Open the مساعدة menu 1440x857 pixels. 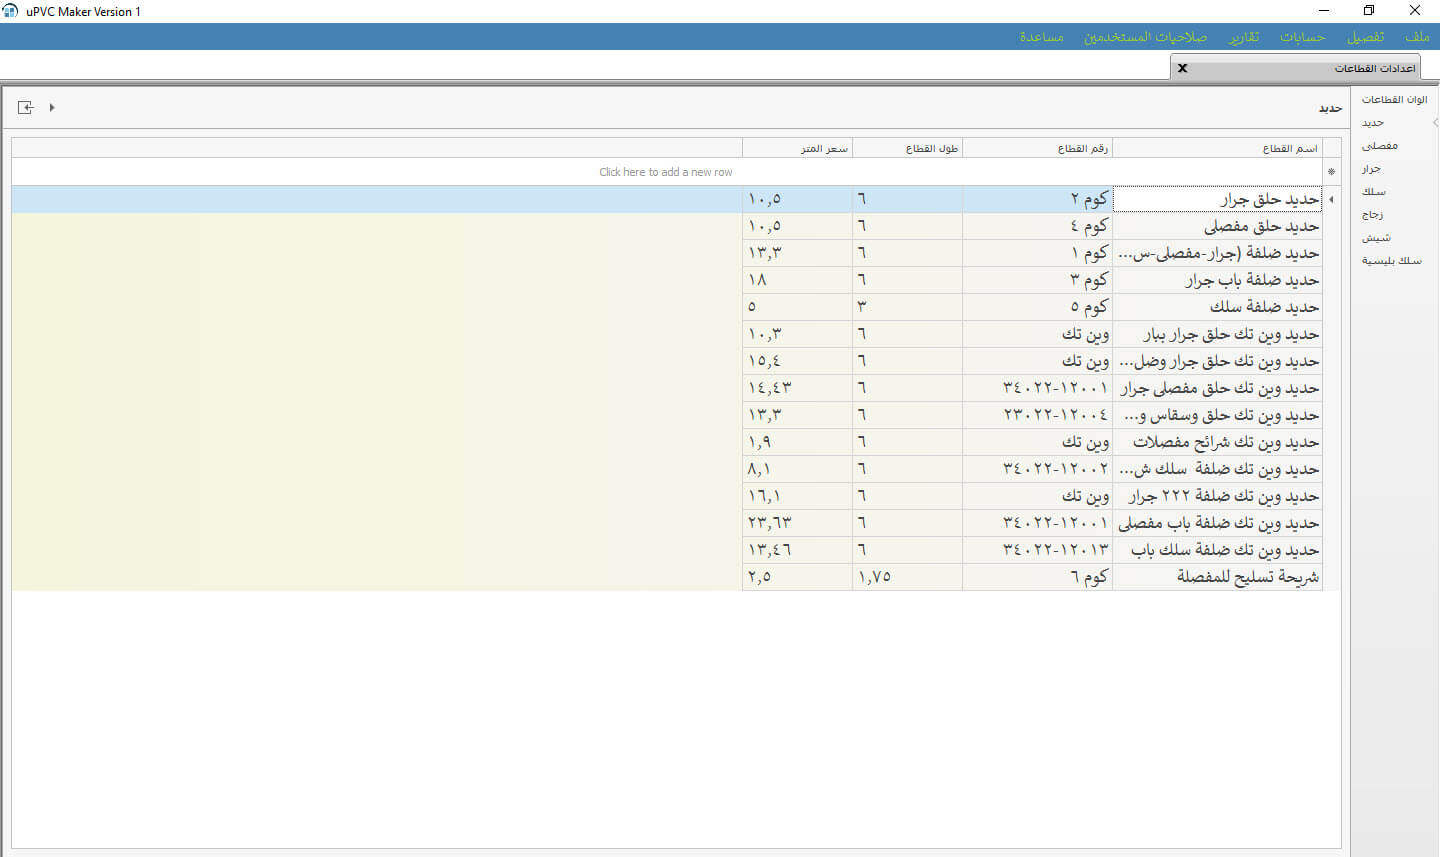pyautogui.click(x=1041, y=37)
